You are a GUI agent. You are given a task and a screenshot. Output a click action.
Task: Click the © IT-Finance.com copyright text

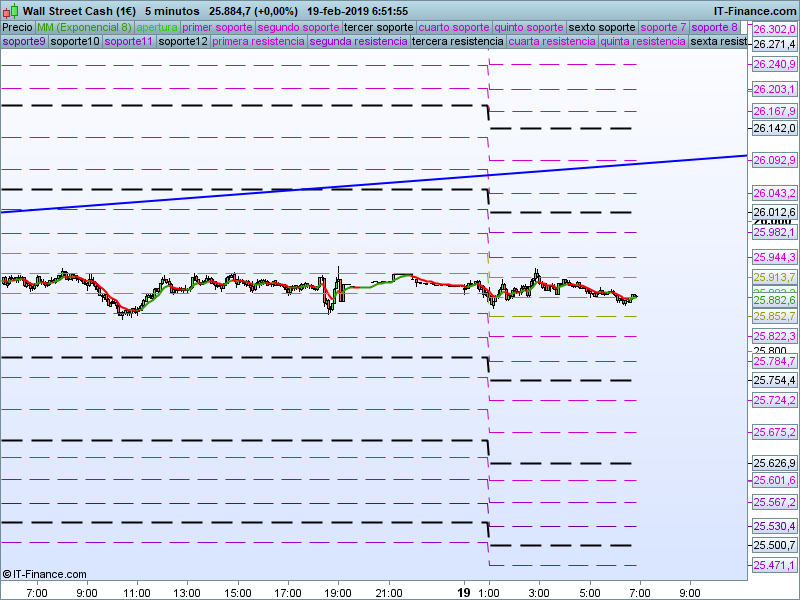click(46, 574)
